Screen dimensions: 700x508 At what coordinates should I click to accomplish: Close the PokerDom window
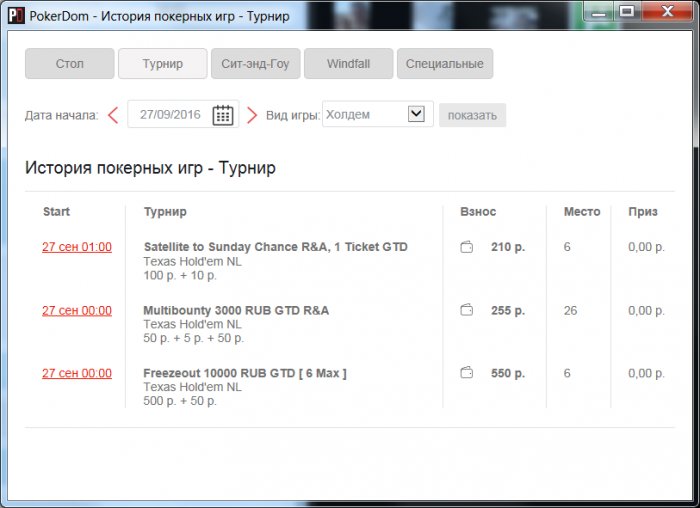667,11
